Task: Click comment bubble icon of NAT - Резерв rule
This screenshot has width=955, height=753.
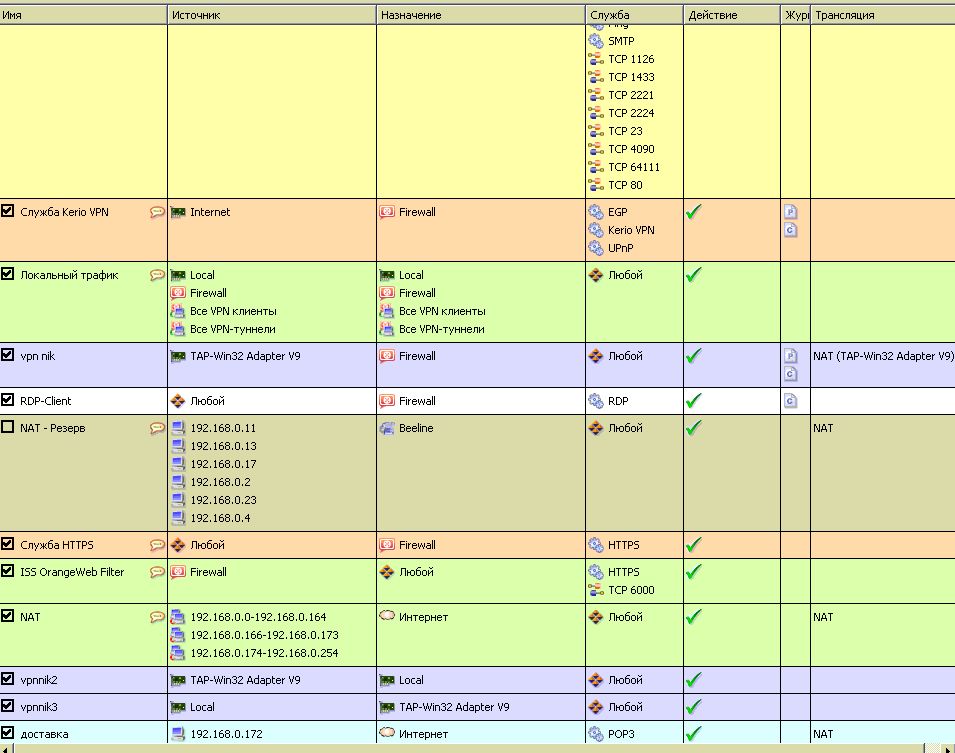Action: (x=157, y=428)
